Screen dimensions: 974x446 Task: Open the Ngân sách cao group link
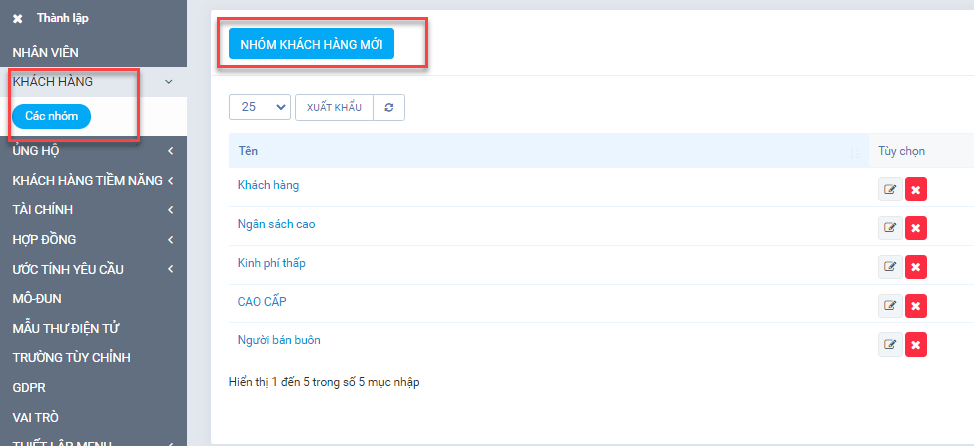(x=276, y=224)
